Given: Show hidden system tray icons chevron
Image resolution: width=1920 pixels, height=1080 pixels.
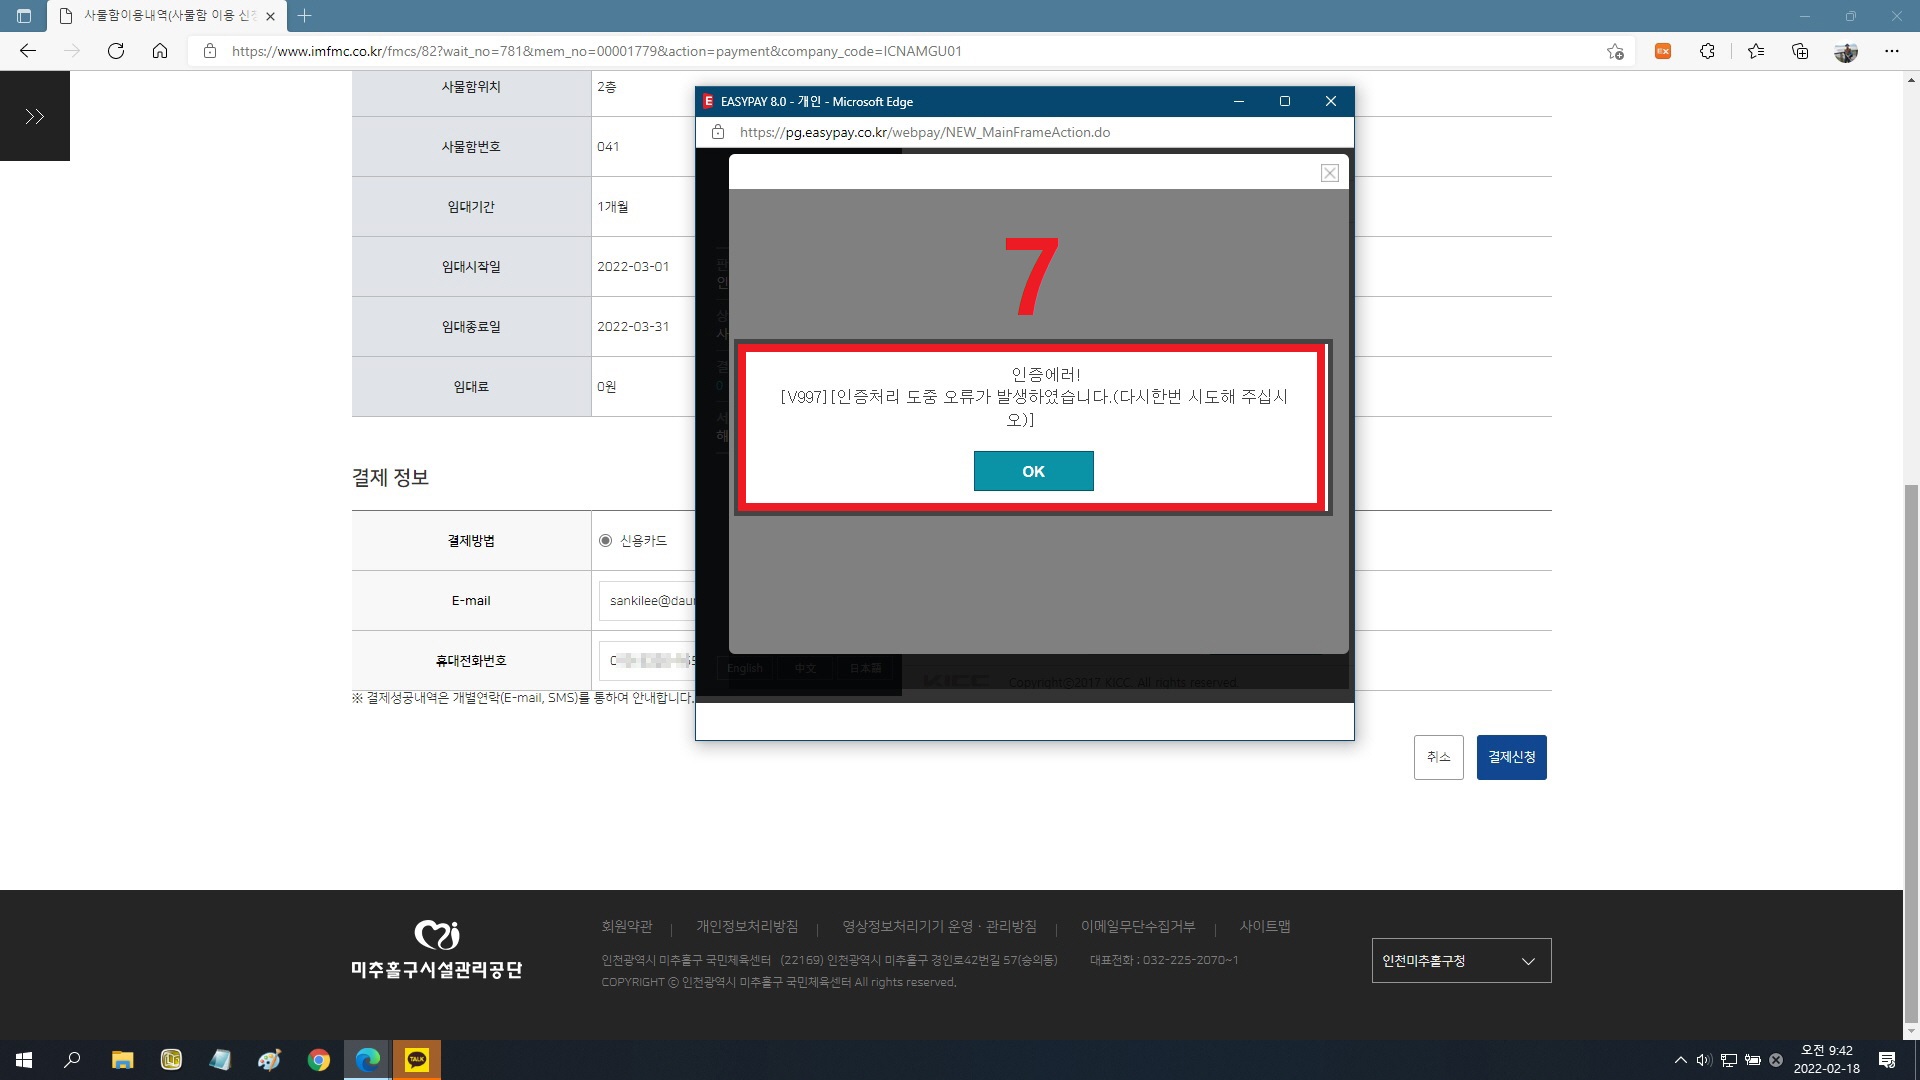Looking at the screenshot, I should click(1680, 1060).
